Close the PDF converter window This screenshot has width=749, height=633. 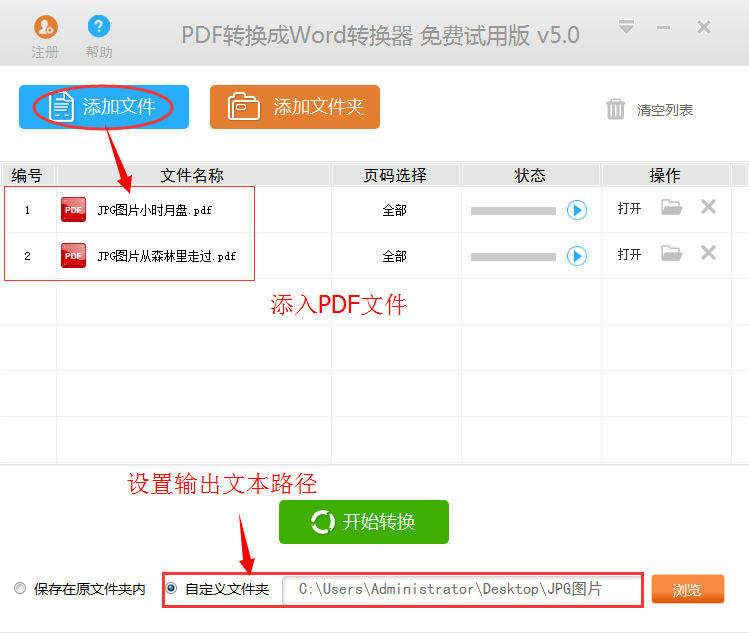(x=704, y=27)
